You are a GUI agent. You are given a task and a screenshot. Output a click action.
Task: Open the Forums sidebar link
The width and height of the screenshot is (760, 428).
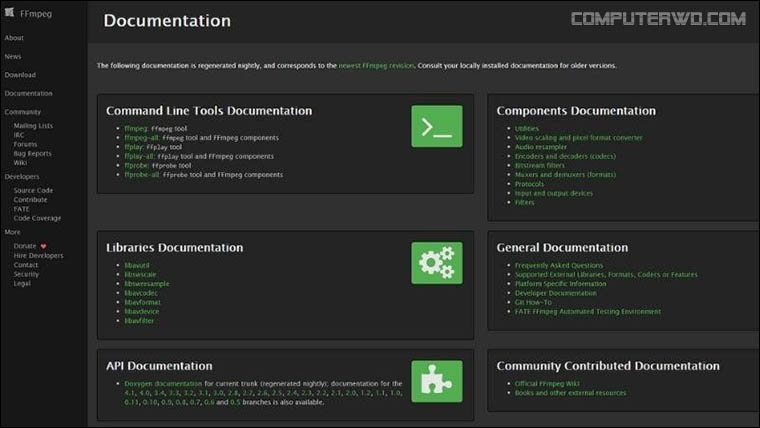coord(25,144)
